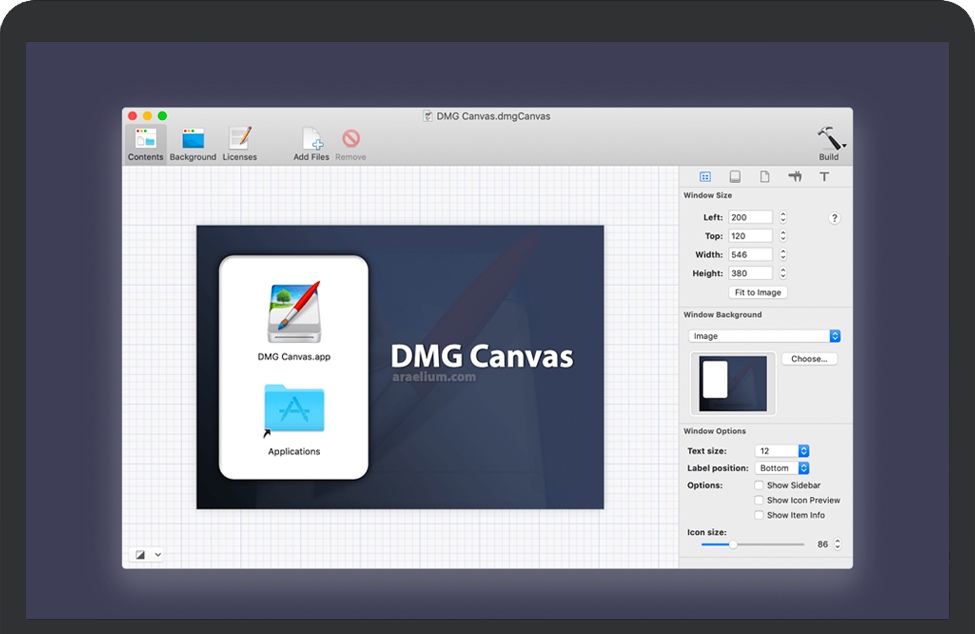Open the text inspector T icon
The width and height of the screenshot is (975, 634).
click(x=824, y=177)
